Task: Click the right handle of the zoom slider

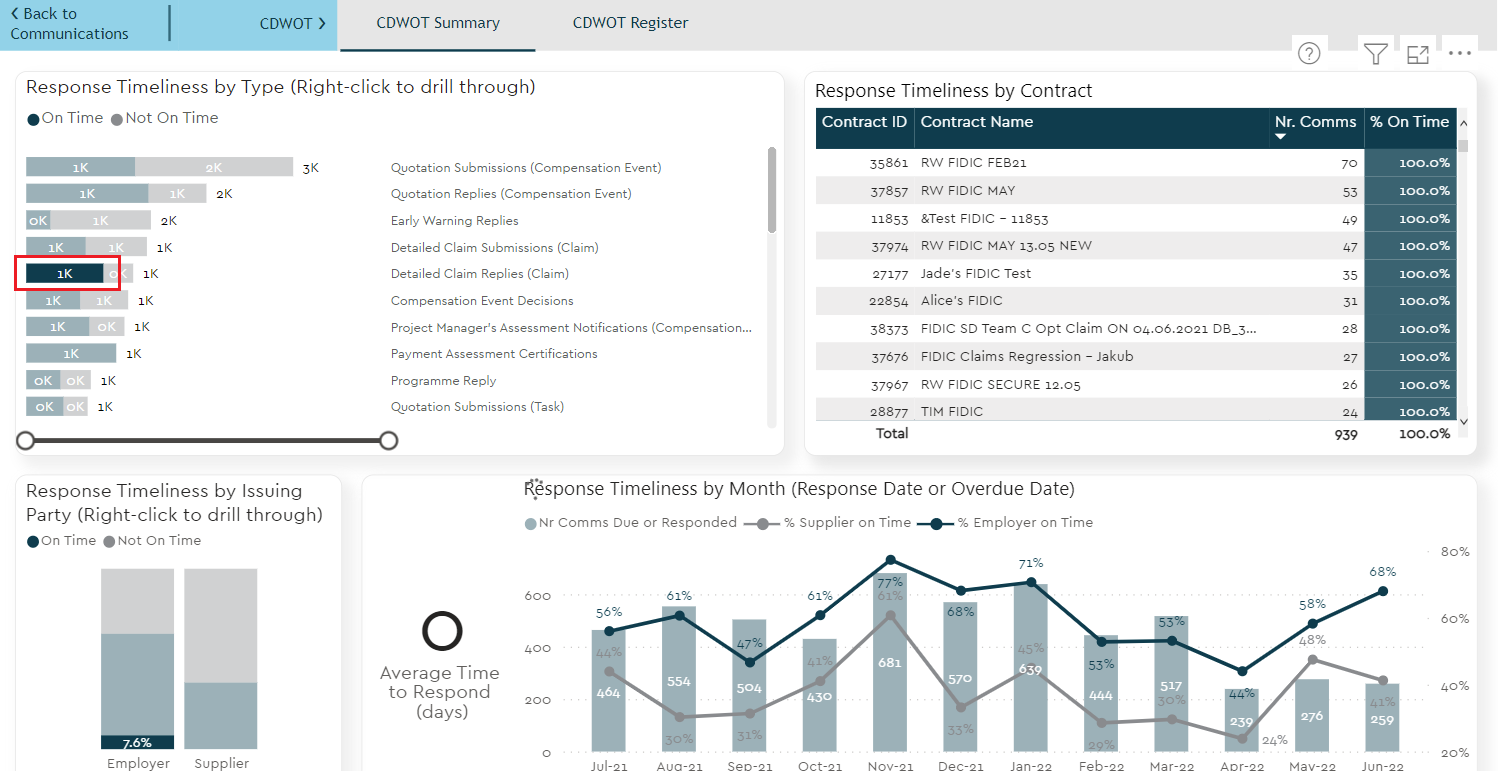Action: [x=389, y=441]
